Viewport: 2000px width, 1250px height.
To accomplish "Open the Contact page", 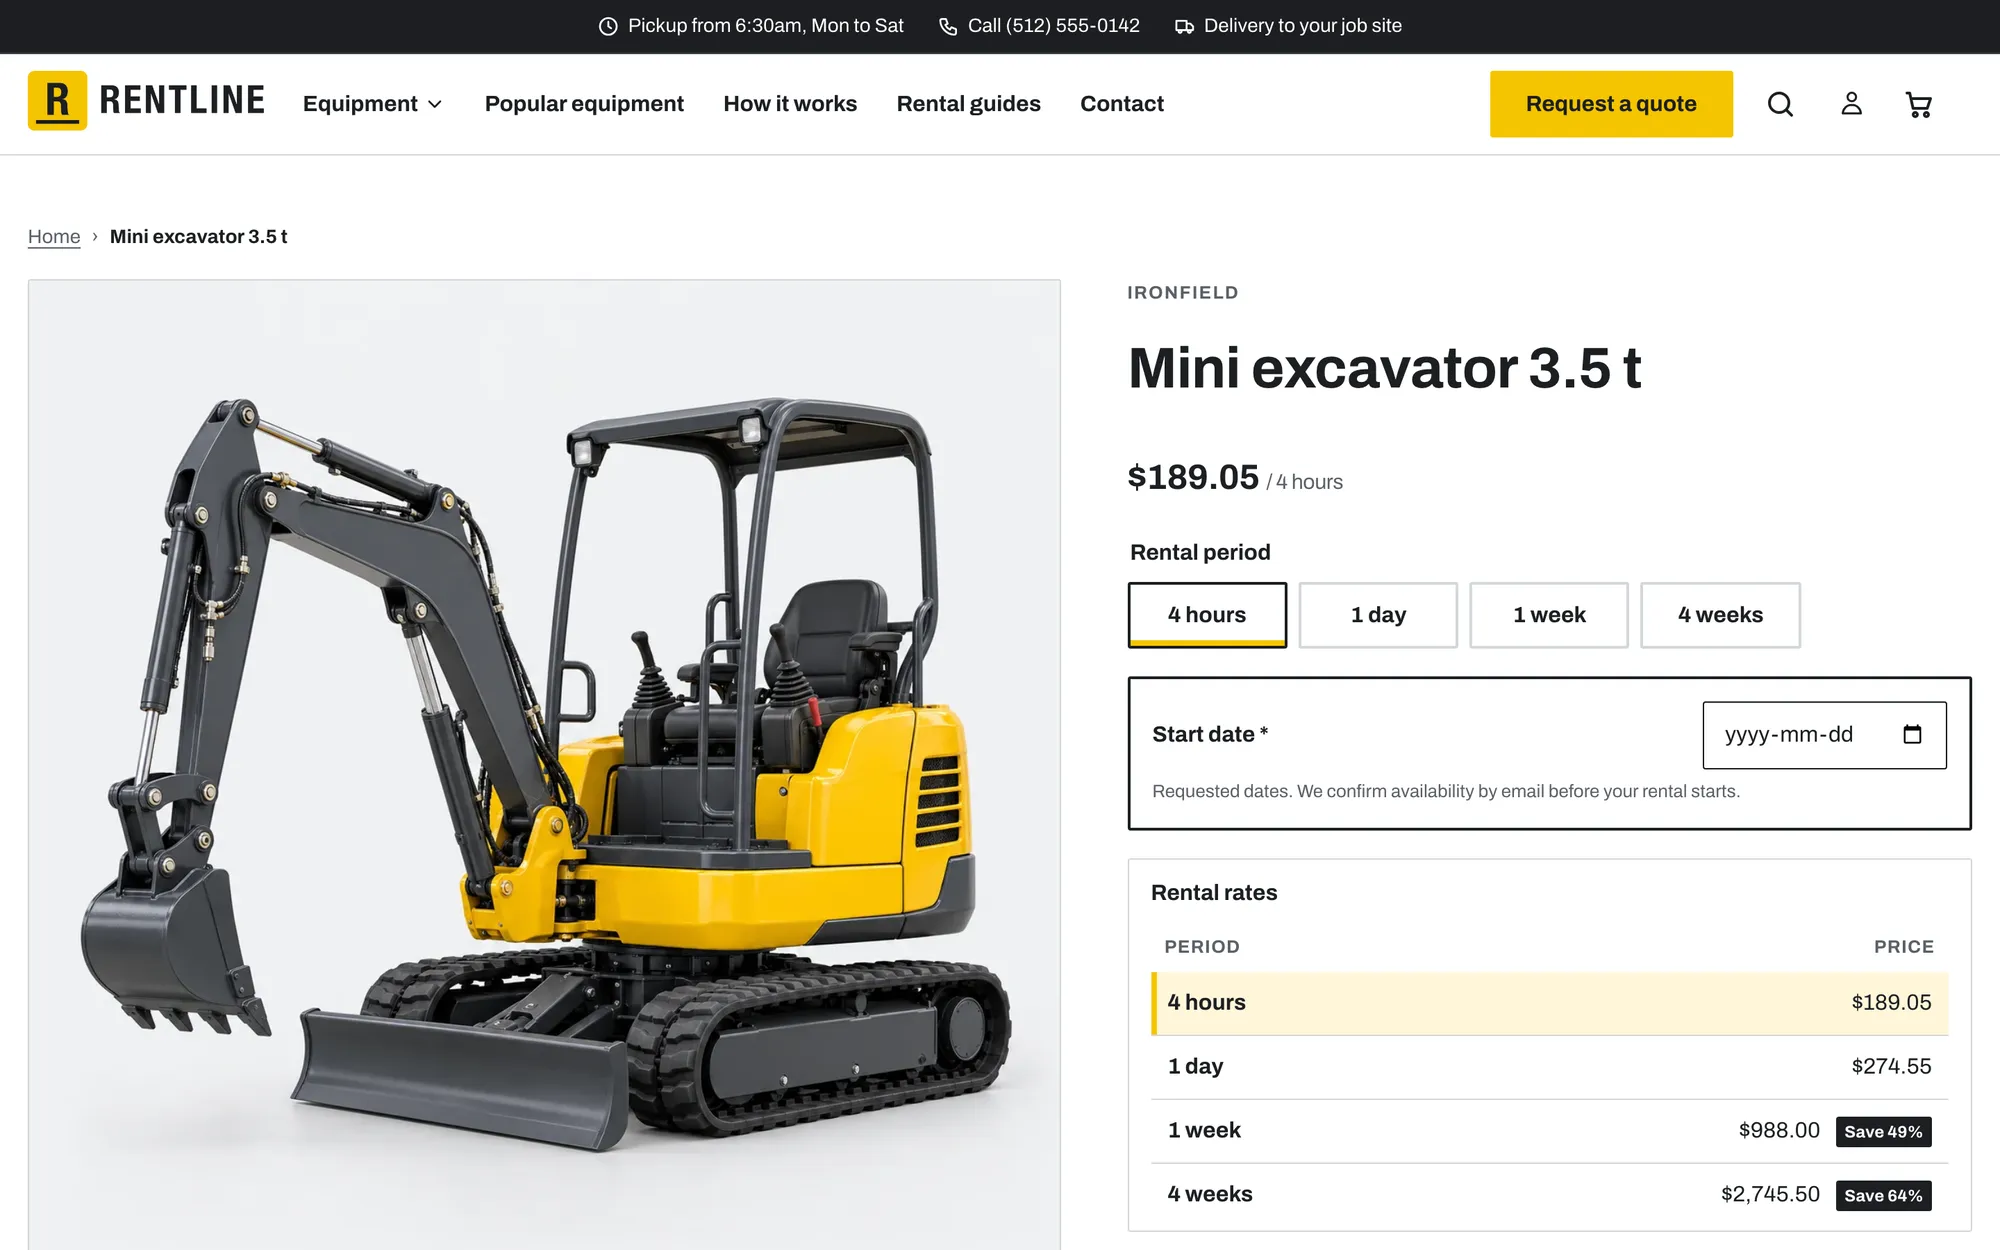I will [x=1122, y=104].
